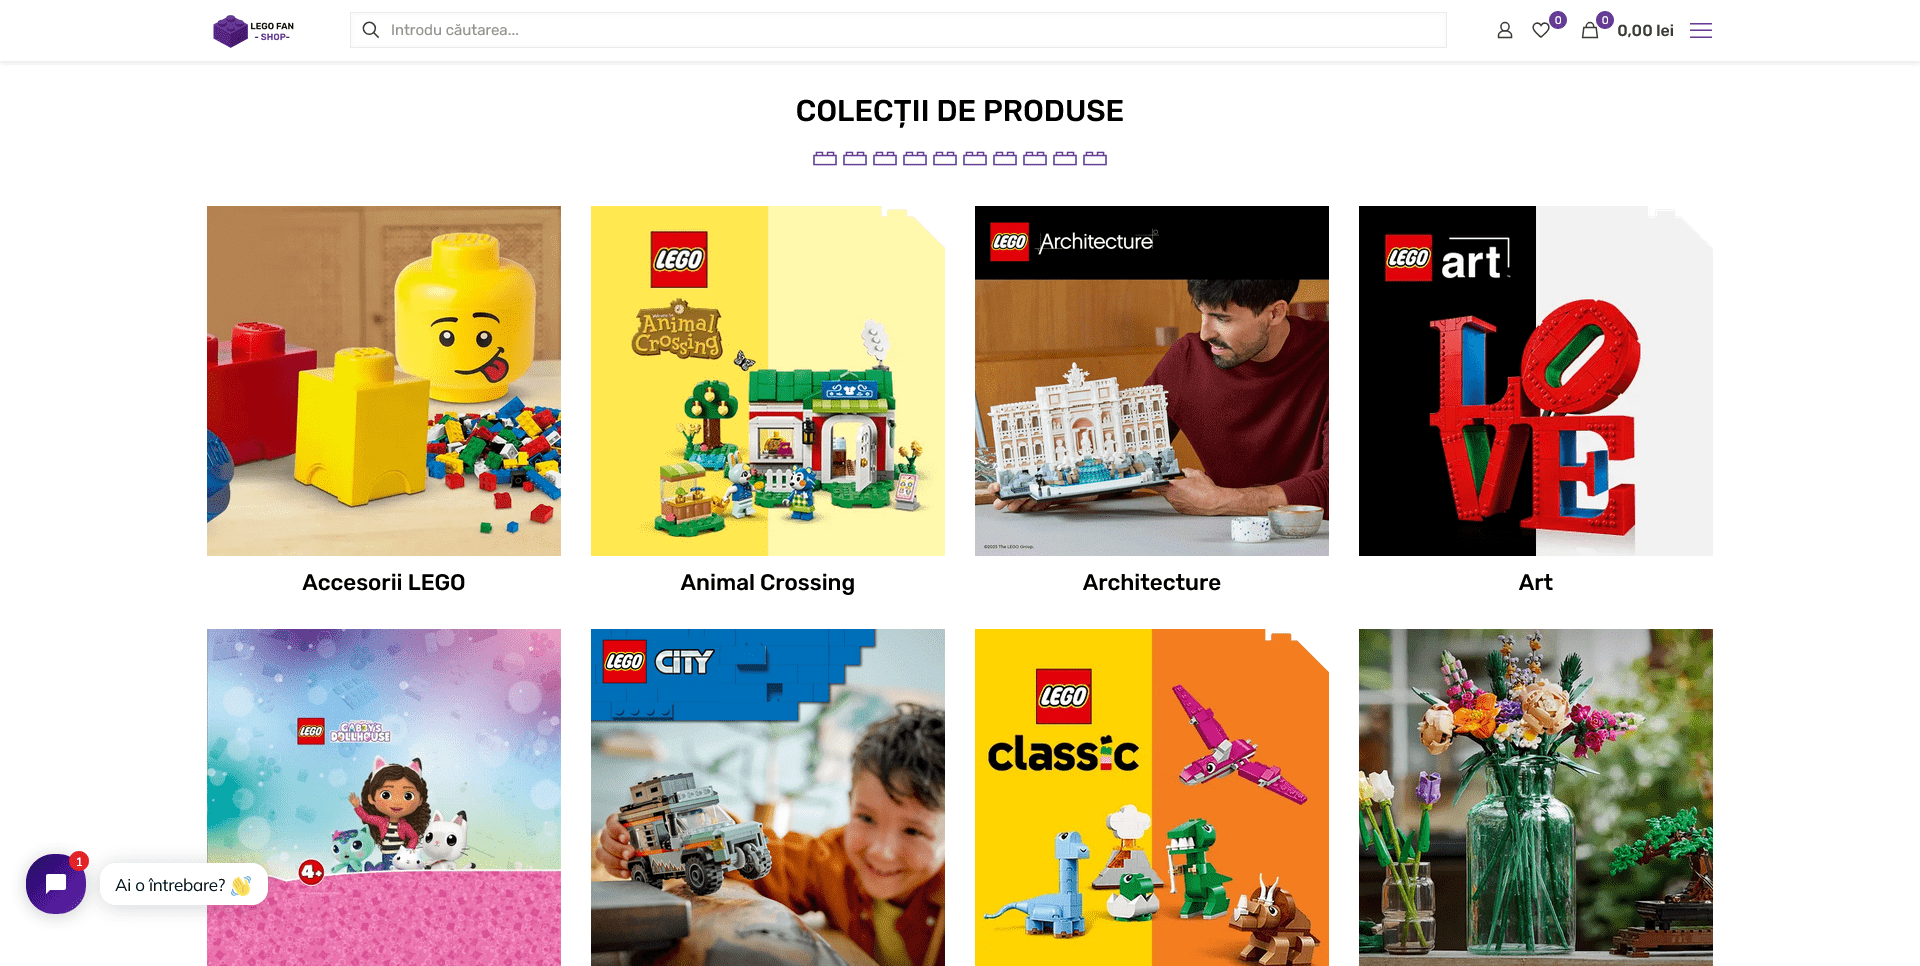
Task: Open the chat bubble widget
Action: [56, 884]
